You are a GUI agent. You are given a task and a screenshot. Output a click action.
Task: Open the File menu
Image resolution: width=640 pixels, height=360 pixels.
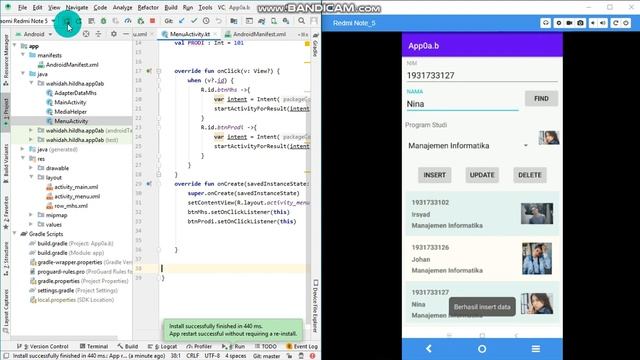(22, 7)
